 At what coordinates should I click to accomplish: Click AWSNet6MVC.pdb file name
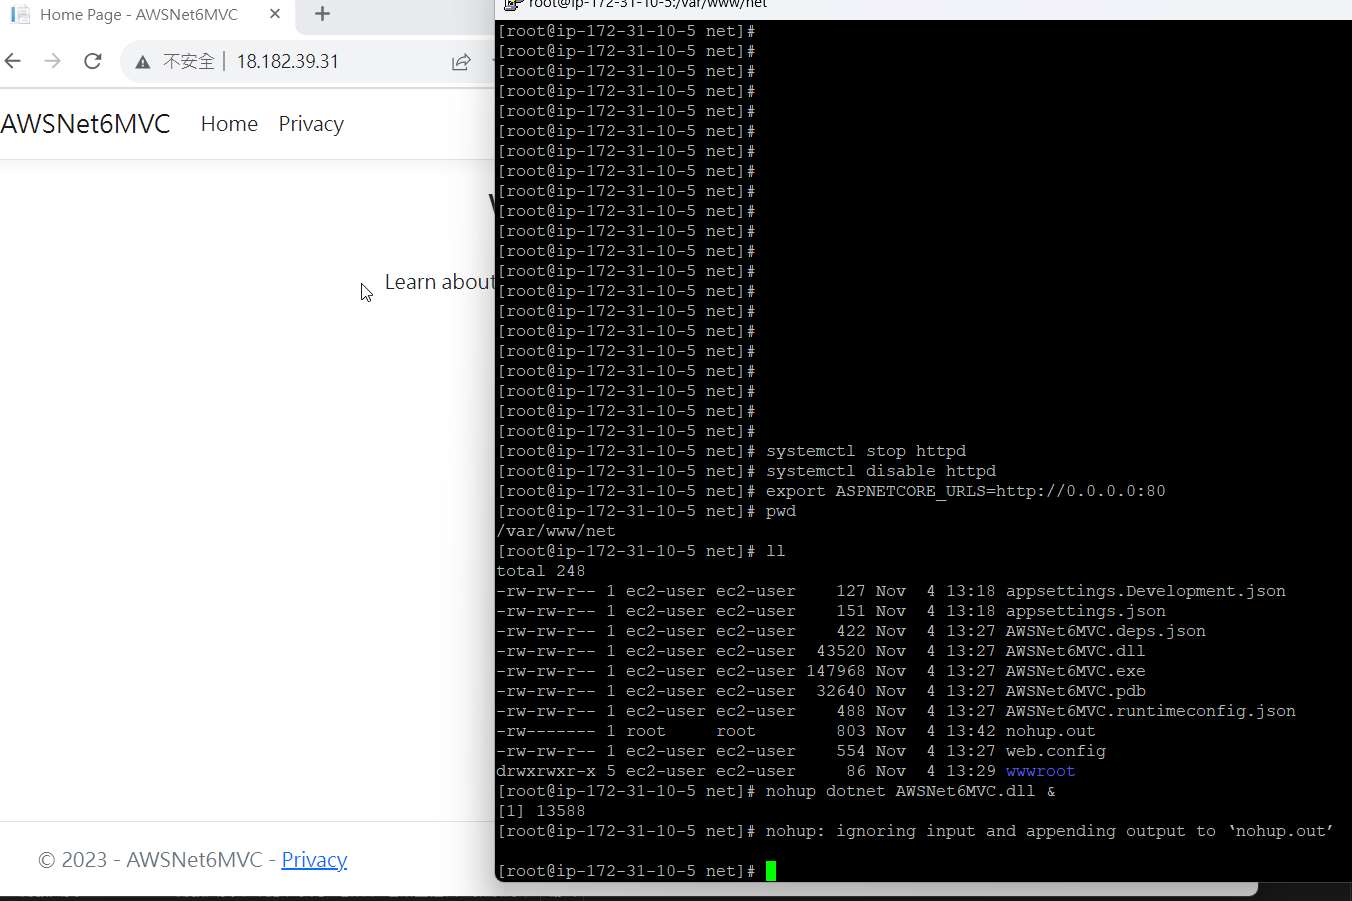[1076, 691]
